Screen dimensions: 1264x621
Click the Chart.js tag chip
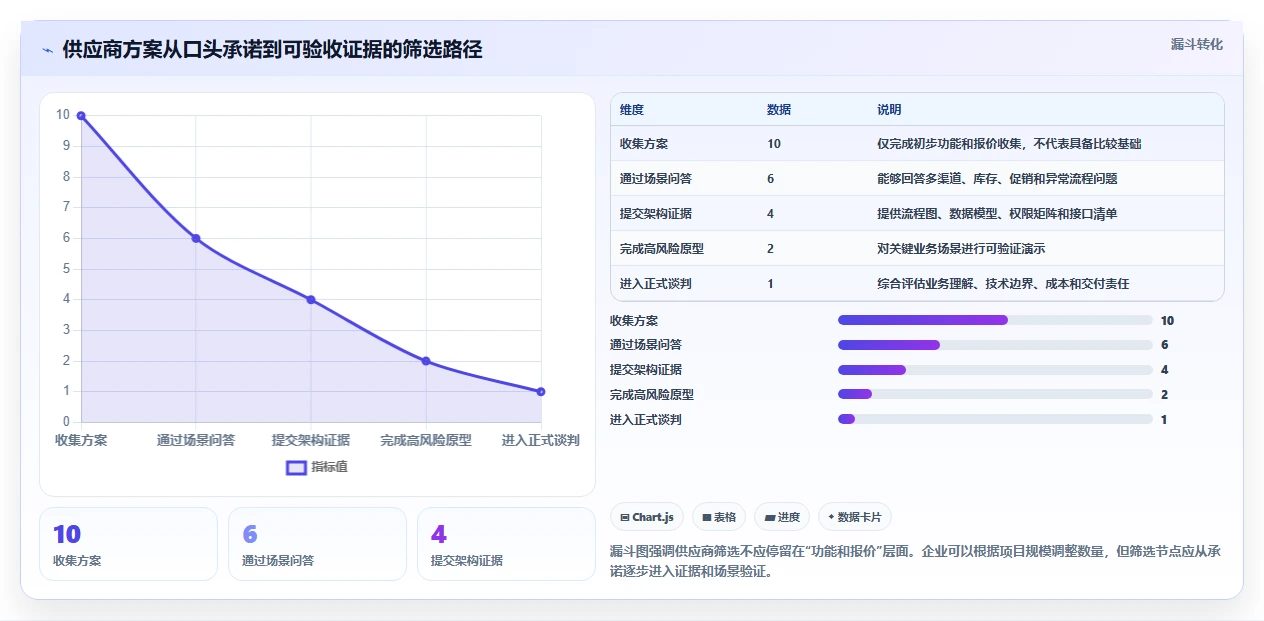(647, 517)
